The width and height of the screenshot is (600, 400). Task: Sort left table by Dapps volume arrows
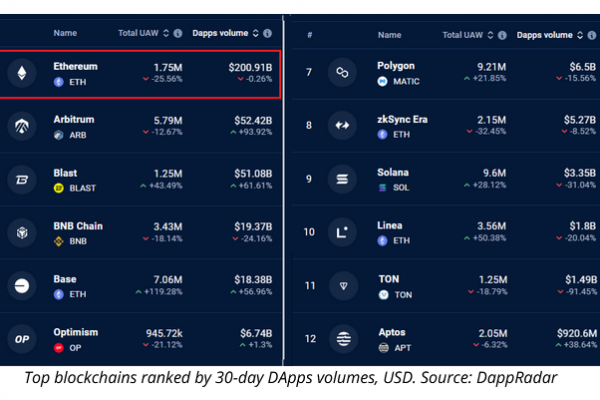point(256,33)
